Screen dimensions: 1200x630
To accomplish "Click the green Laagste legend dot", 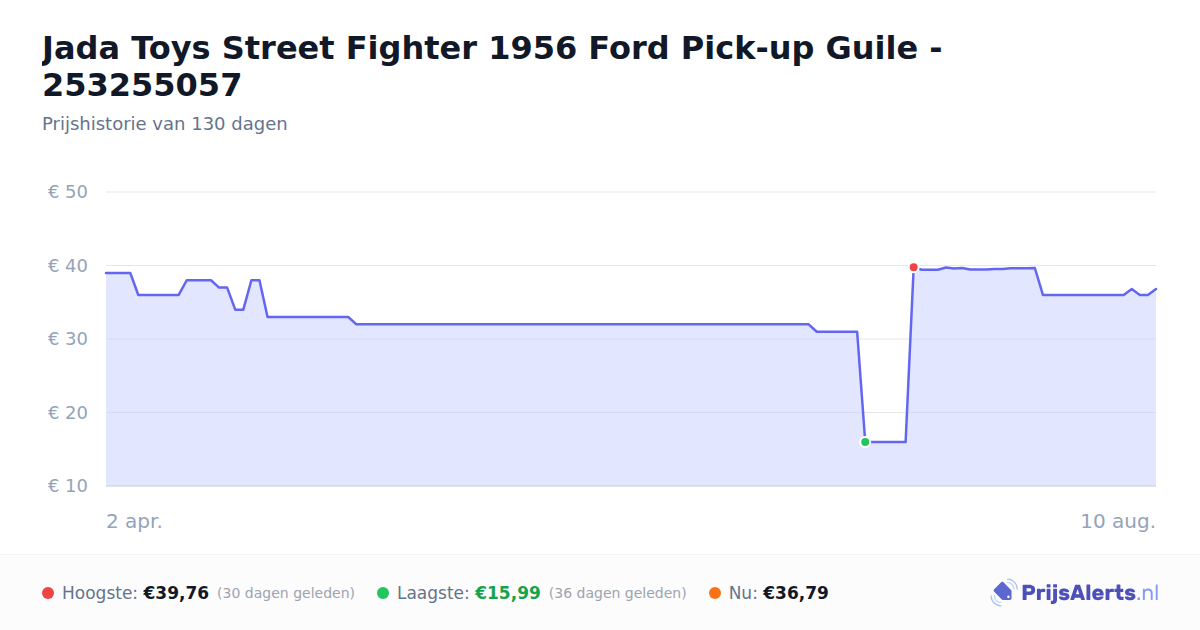I will [383, 593].
